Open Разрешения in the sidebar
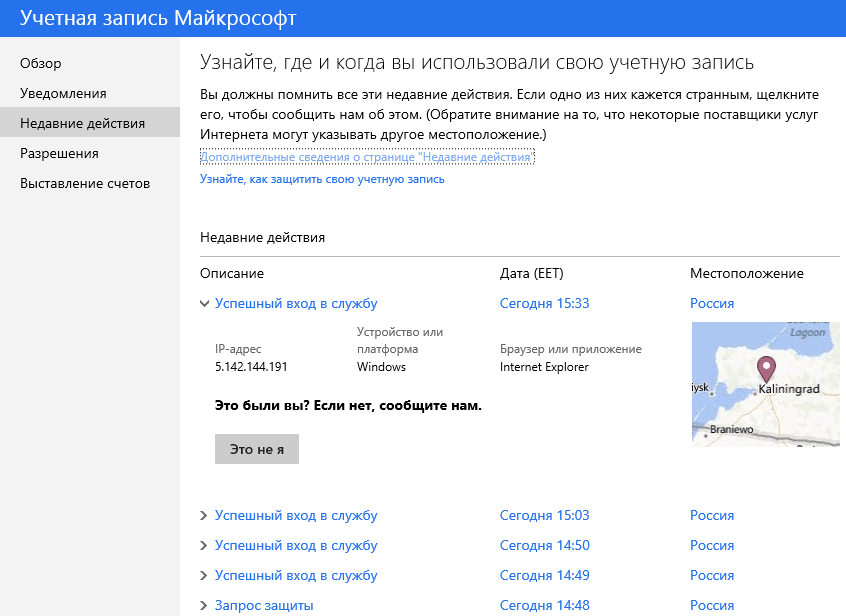This screenshot has height=616, width=846. pos(59,154)
